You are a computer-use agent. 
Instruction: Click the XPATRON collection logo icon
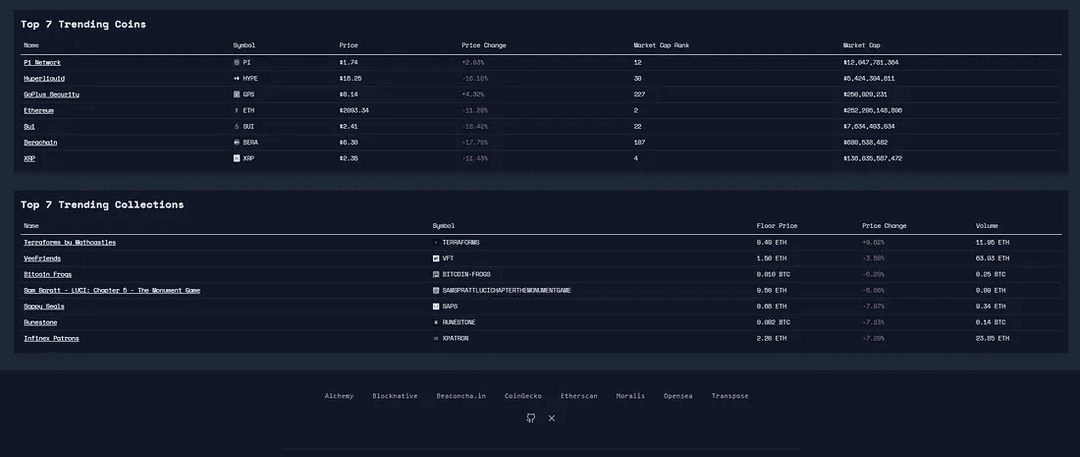pyautogui.click(x=436, y=338)
